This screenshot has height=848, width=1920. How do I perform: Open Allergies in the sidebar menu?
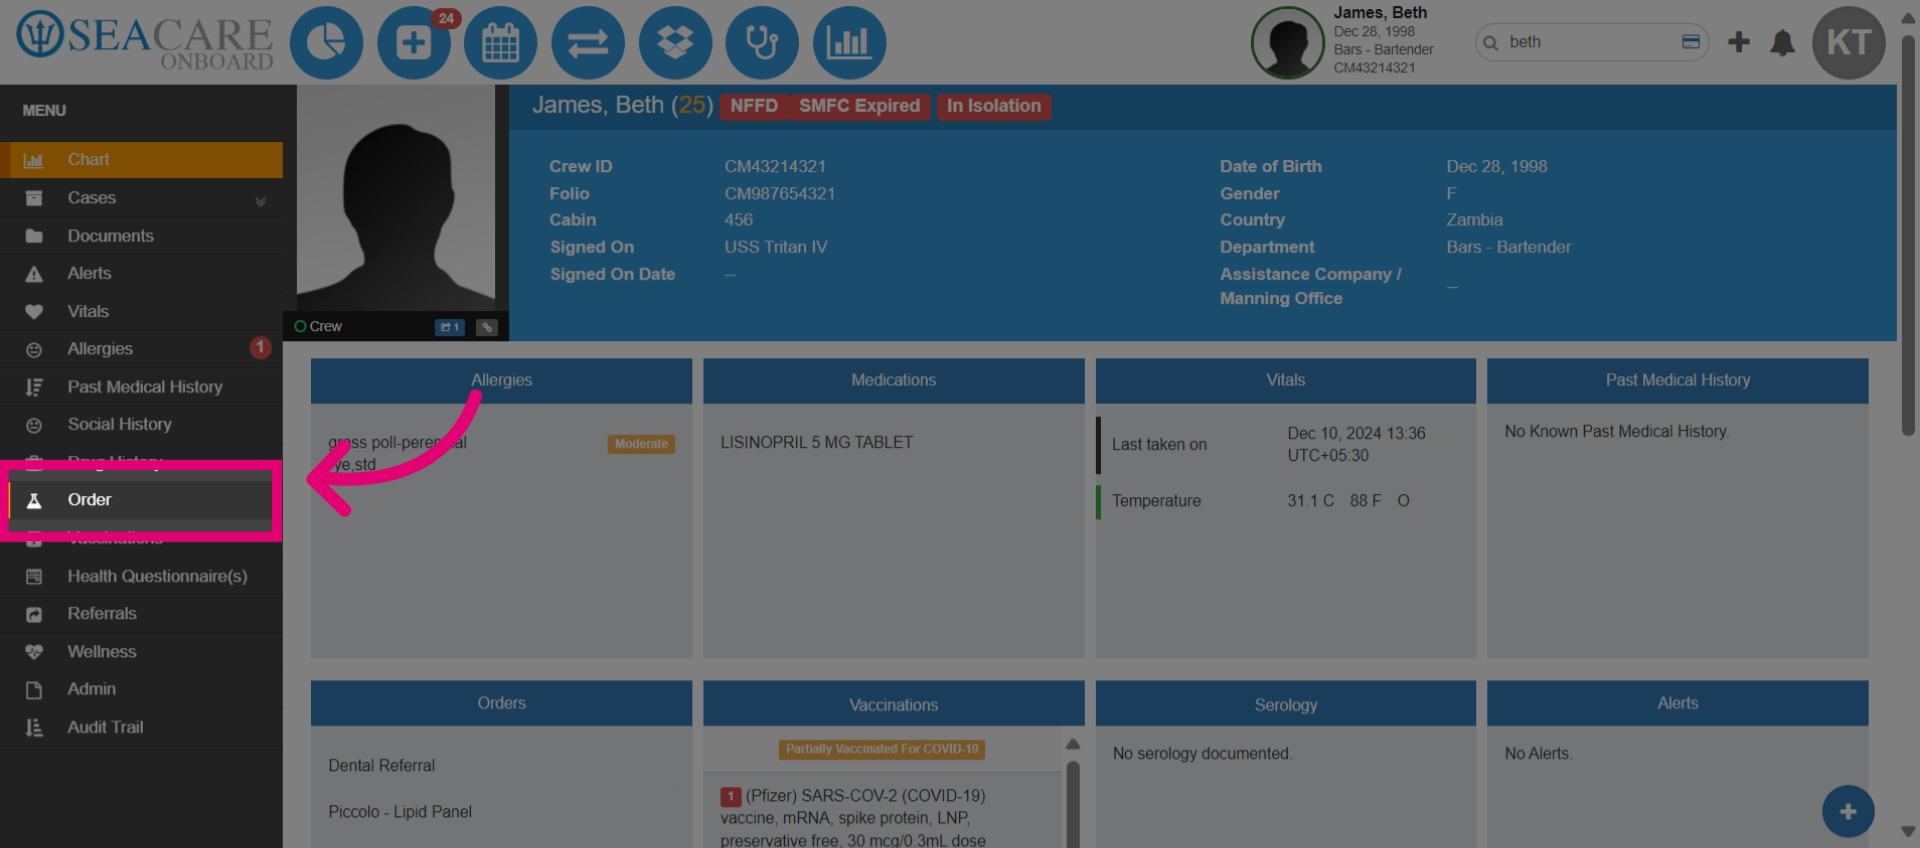point(141,349)
